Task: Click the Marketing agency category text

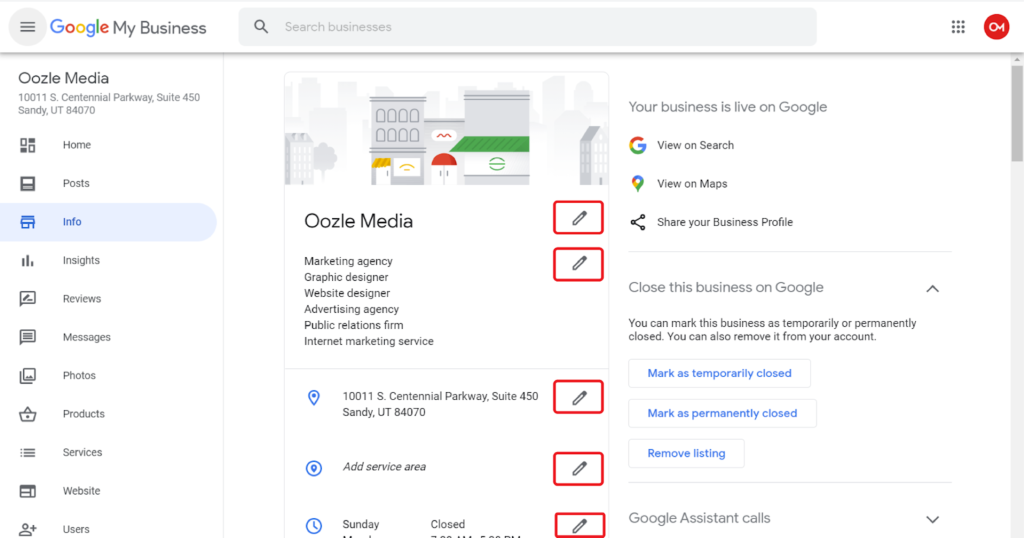Action: [348, 261]
